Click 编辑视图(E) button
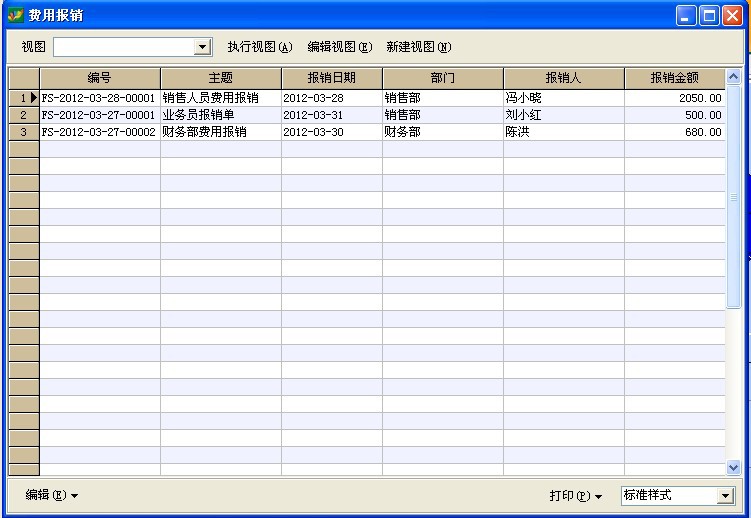Viewport: 751px width, 518px height. click(x=339, y=47)
